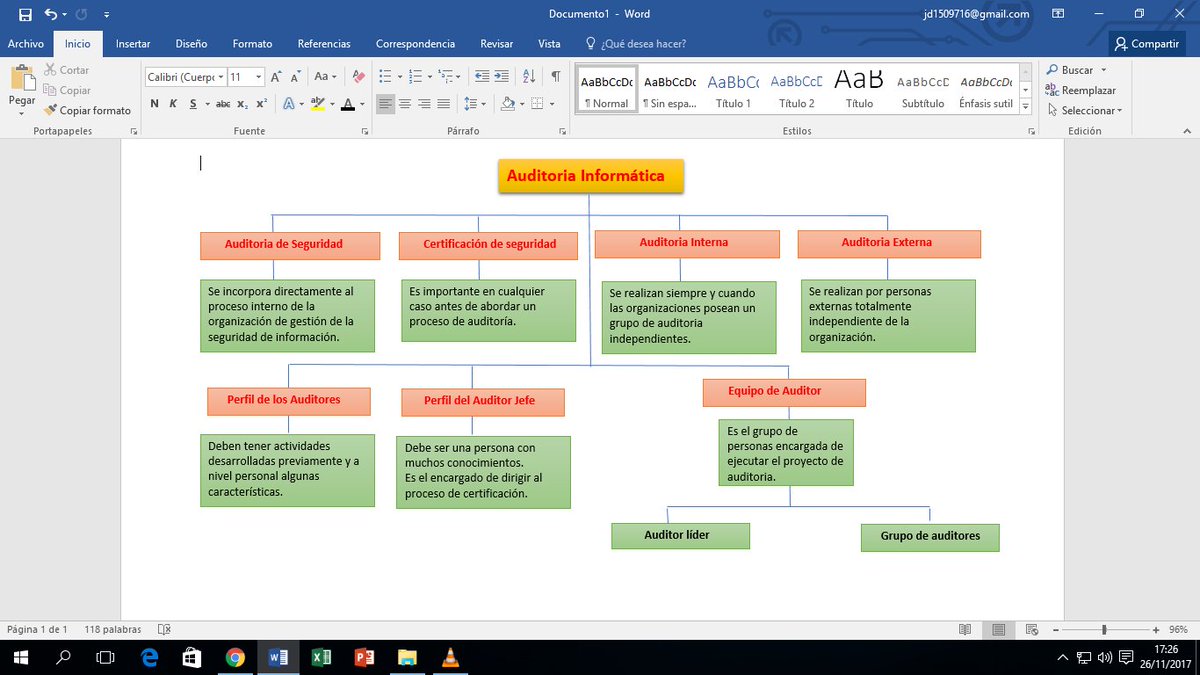Open the Aa change case dropdown
The image size is (1200, 675).
(x=325, y=76)
